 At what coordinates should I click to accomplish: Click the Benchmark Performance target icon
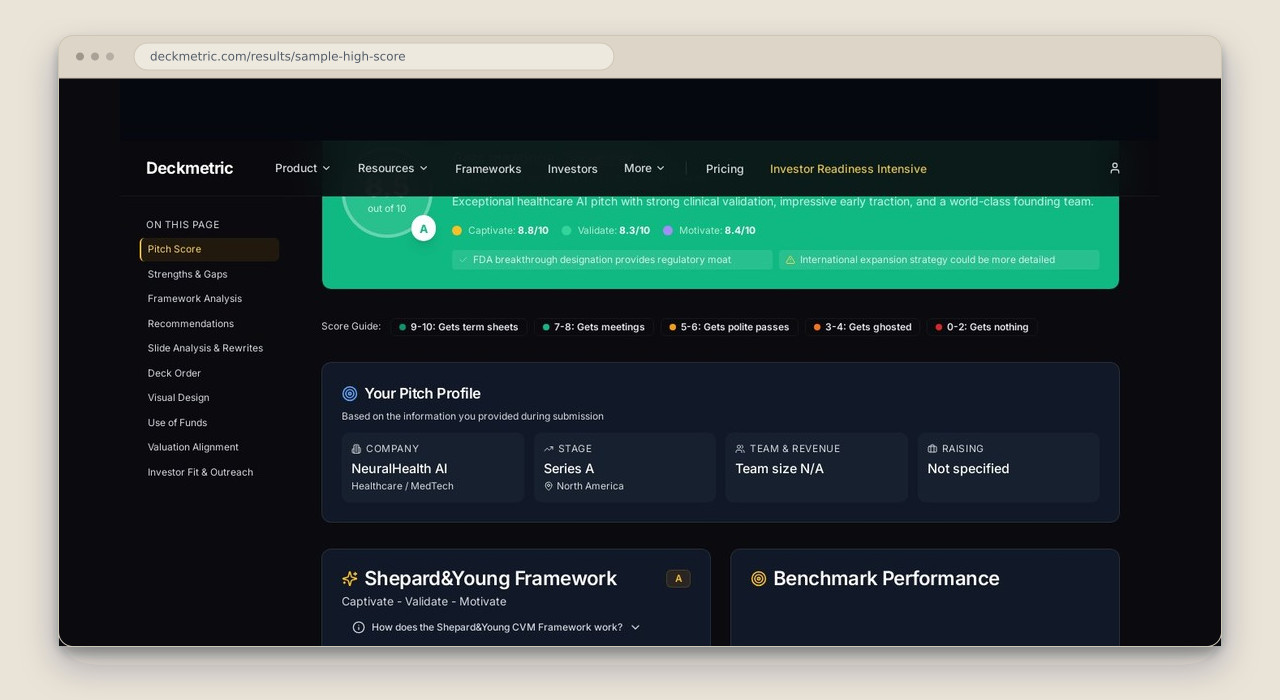[758, 578]
